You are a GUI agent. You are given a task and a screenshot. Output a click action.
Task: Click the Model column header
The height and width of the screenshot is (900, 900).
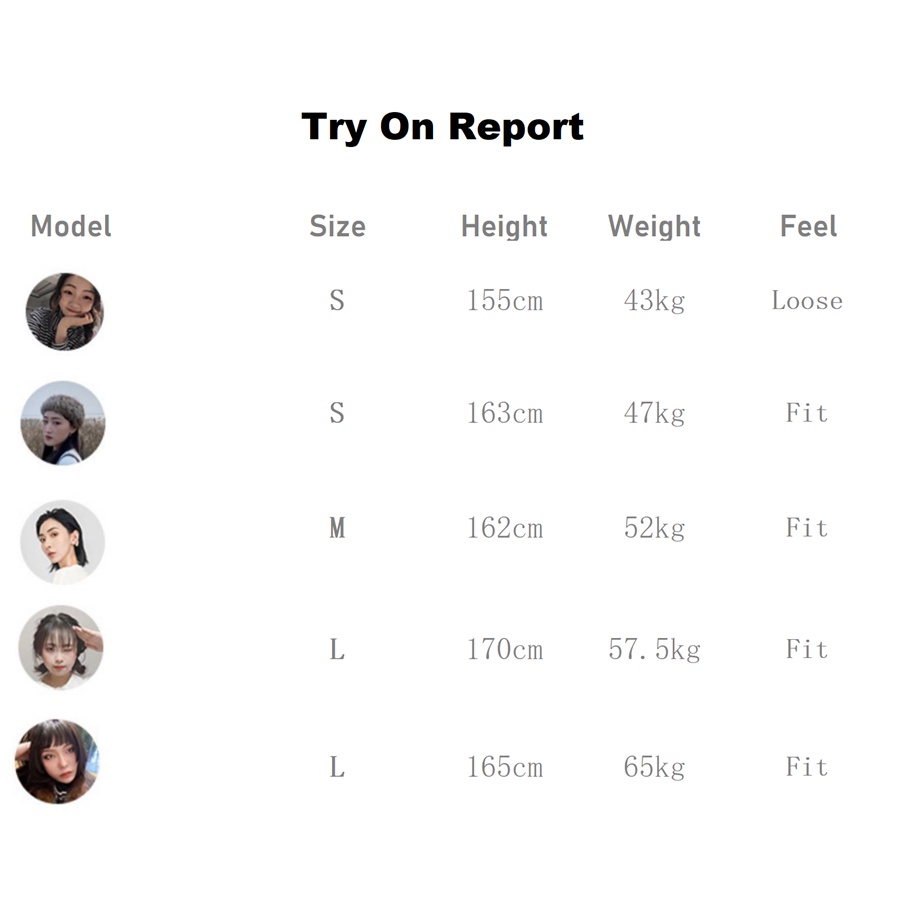point(71,226)
